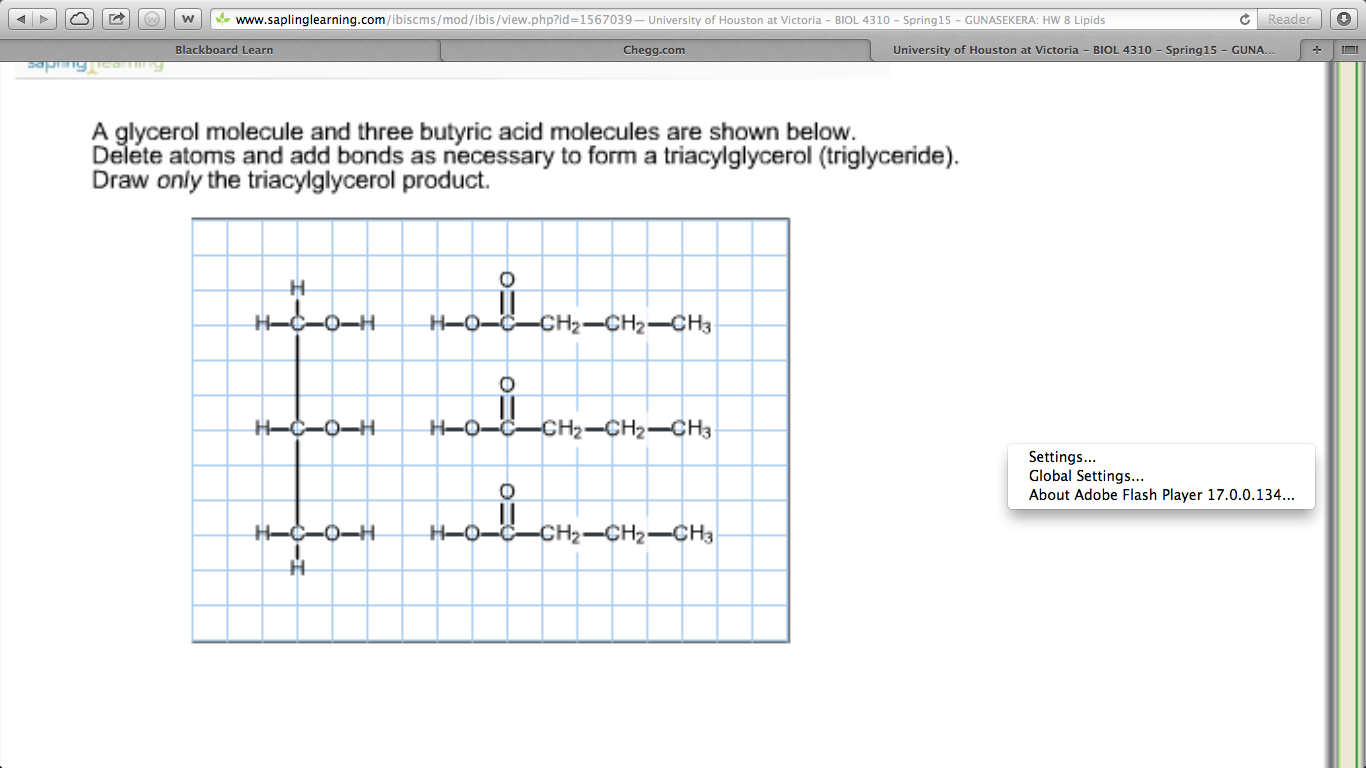Open iCloud Tabs from the cloud icon
This screenshot has height=768, width=1366.
78,17
